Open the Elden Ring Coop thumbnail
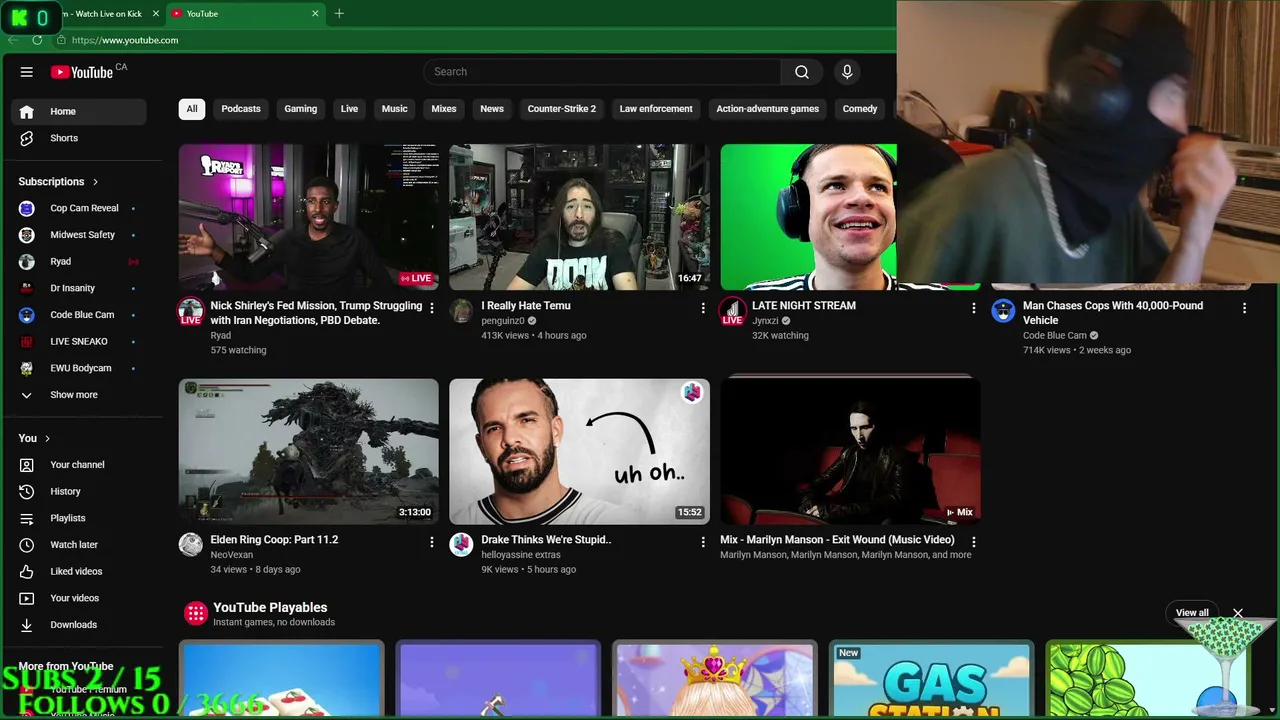The width and height of the screenshot is (1280, 720). [x=309, y=451]
